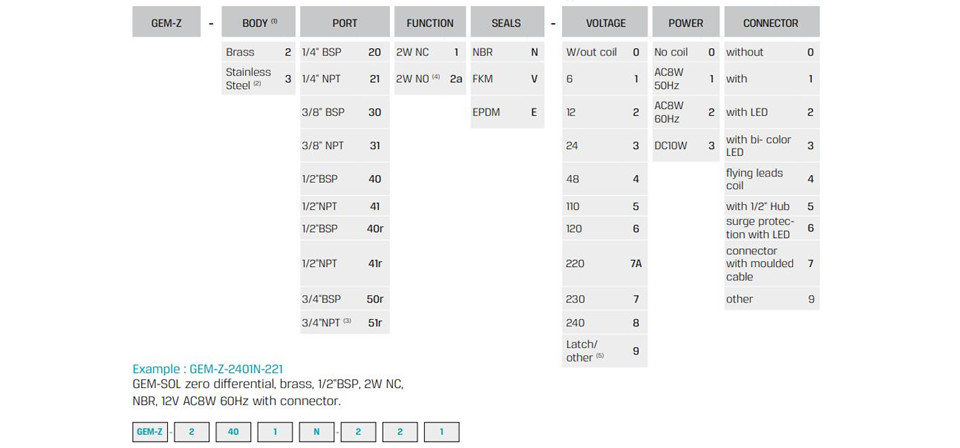Select the 230 volt row
The width and height of the screenshot is (960, 448).
[604, 299]
